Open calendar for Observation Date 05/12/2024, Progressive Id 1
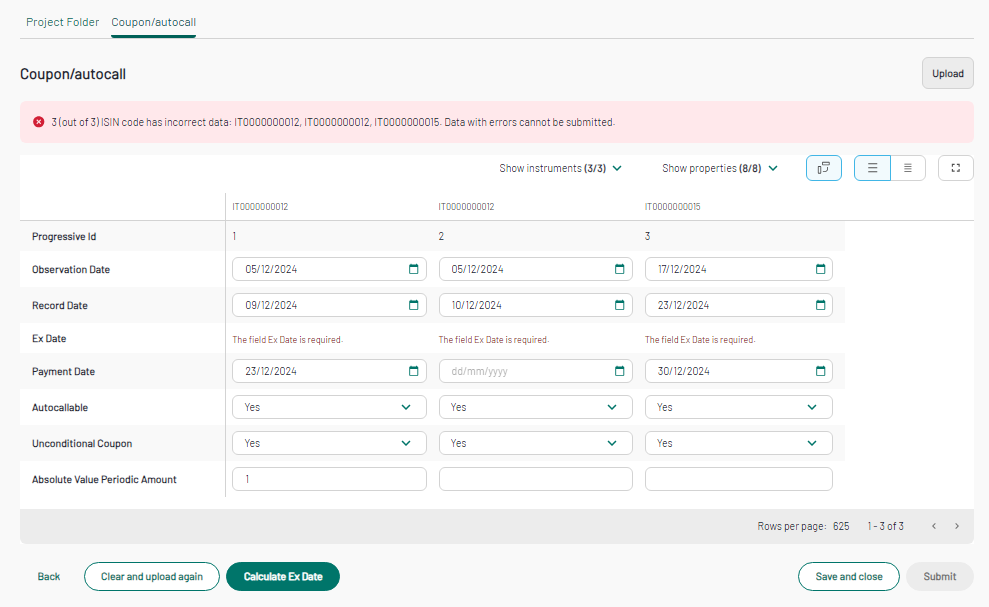This screenshot has height=607, width=989. [x=414, y=269]
